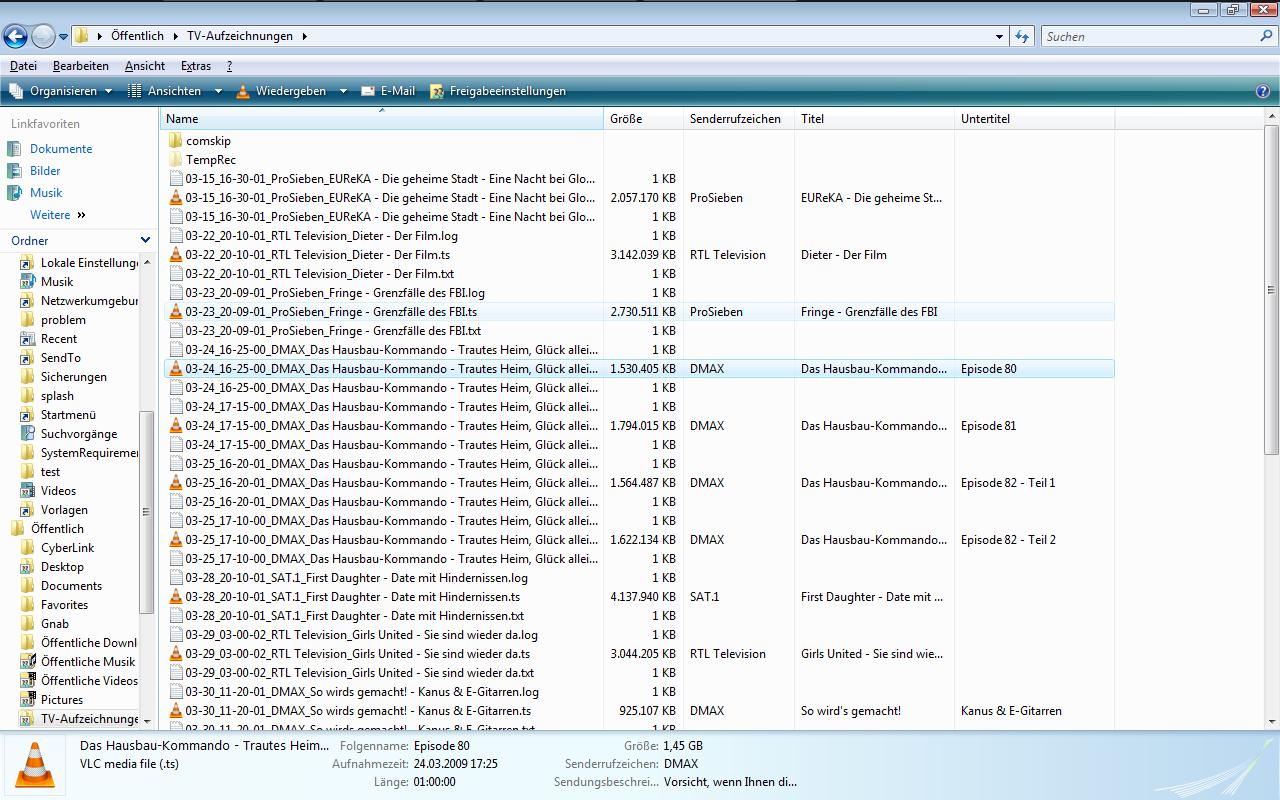Open the Organisieren dropdown
This screenshot has width=1280, height=800.
pyautogui.click(x=61, y=91)
